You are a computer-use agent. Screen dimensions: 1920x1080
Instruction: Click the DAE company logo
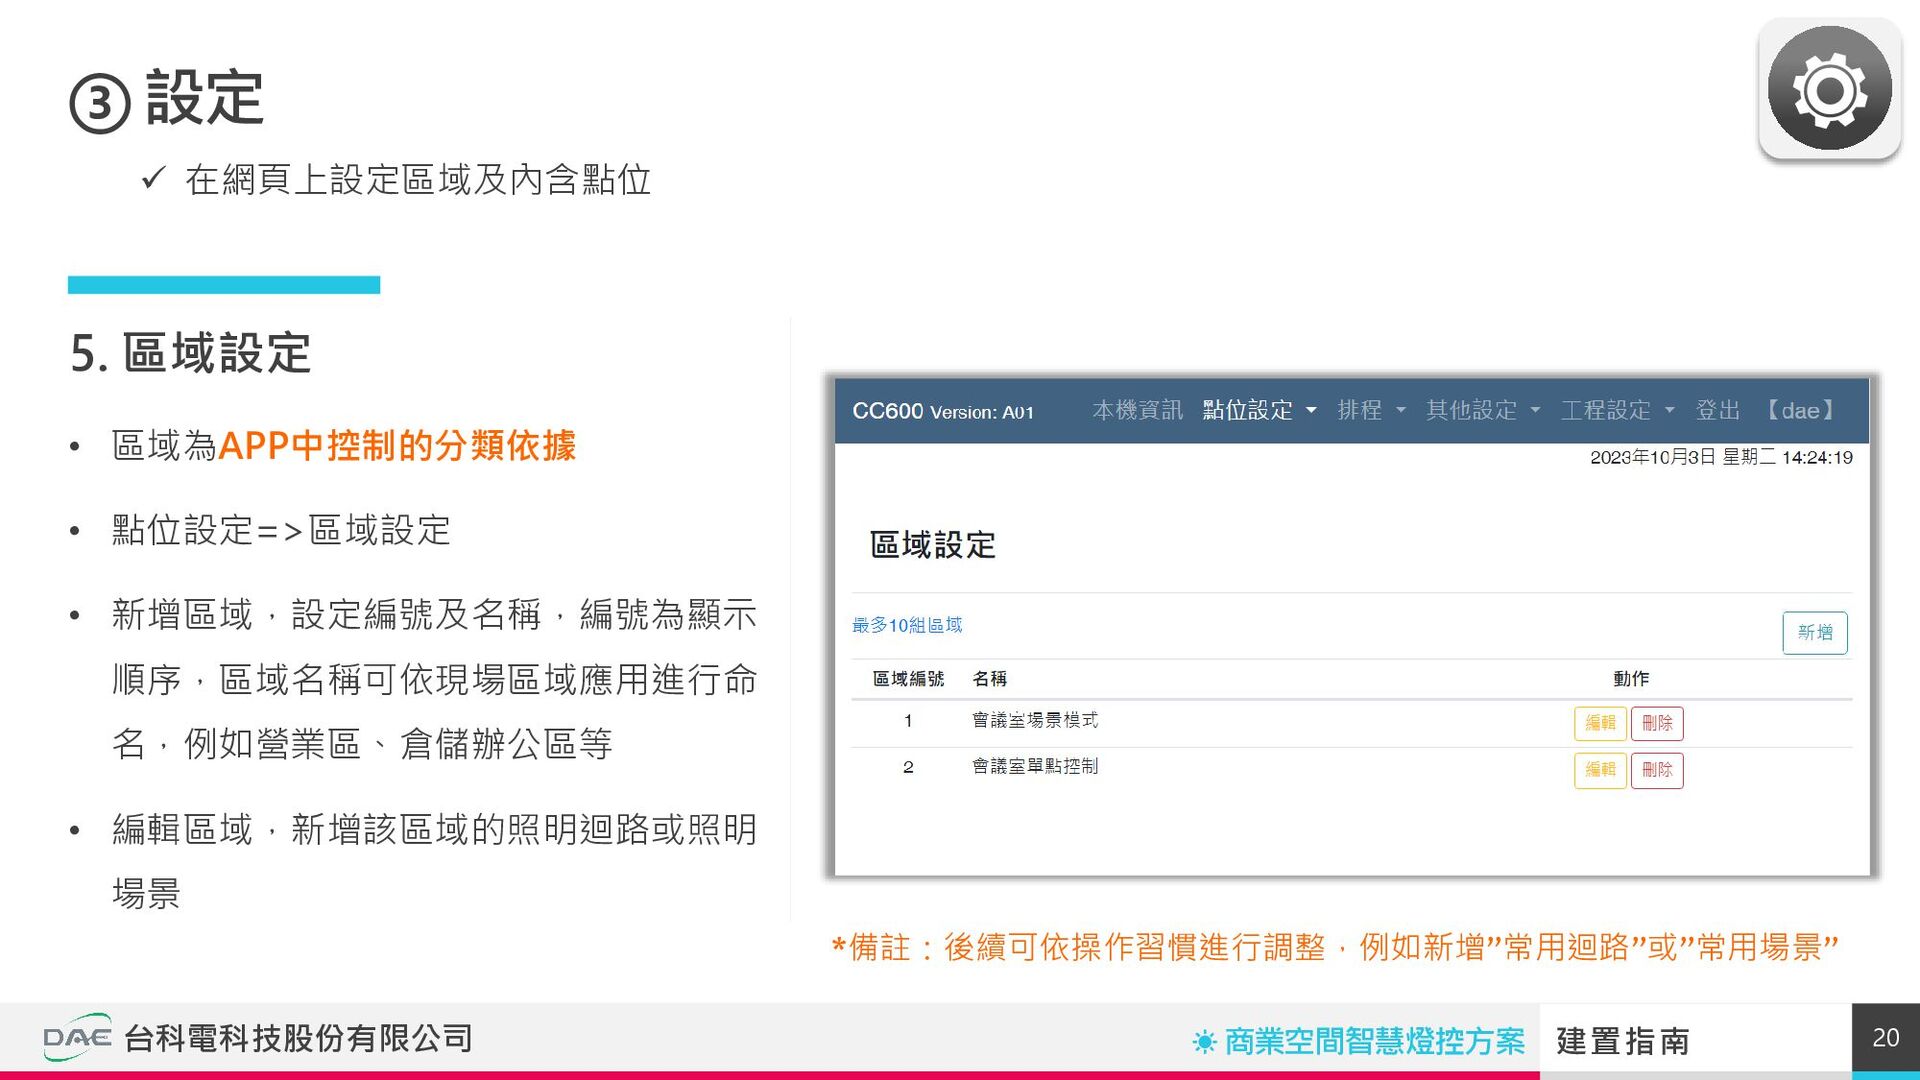(x=77, y=1037)
